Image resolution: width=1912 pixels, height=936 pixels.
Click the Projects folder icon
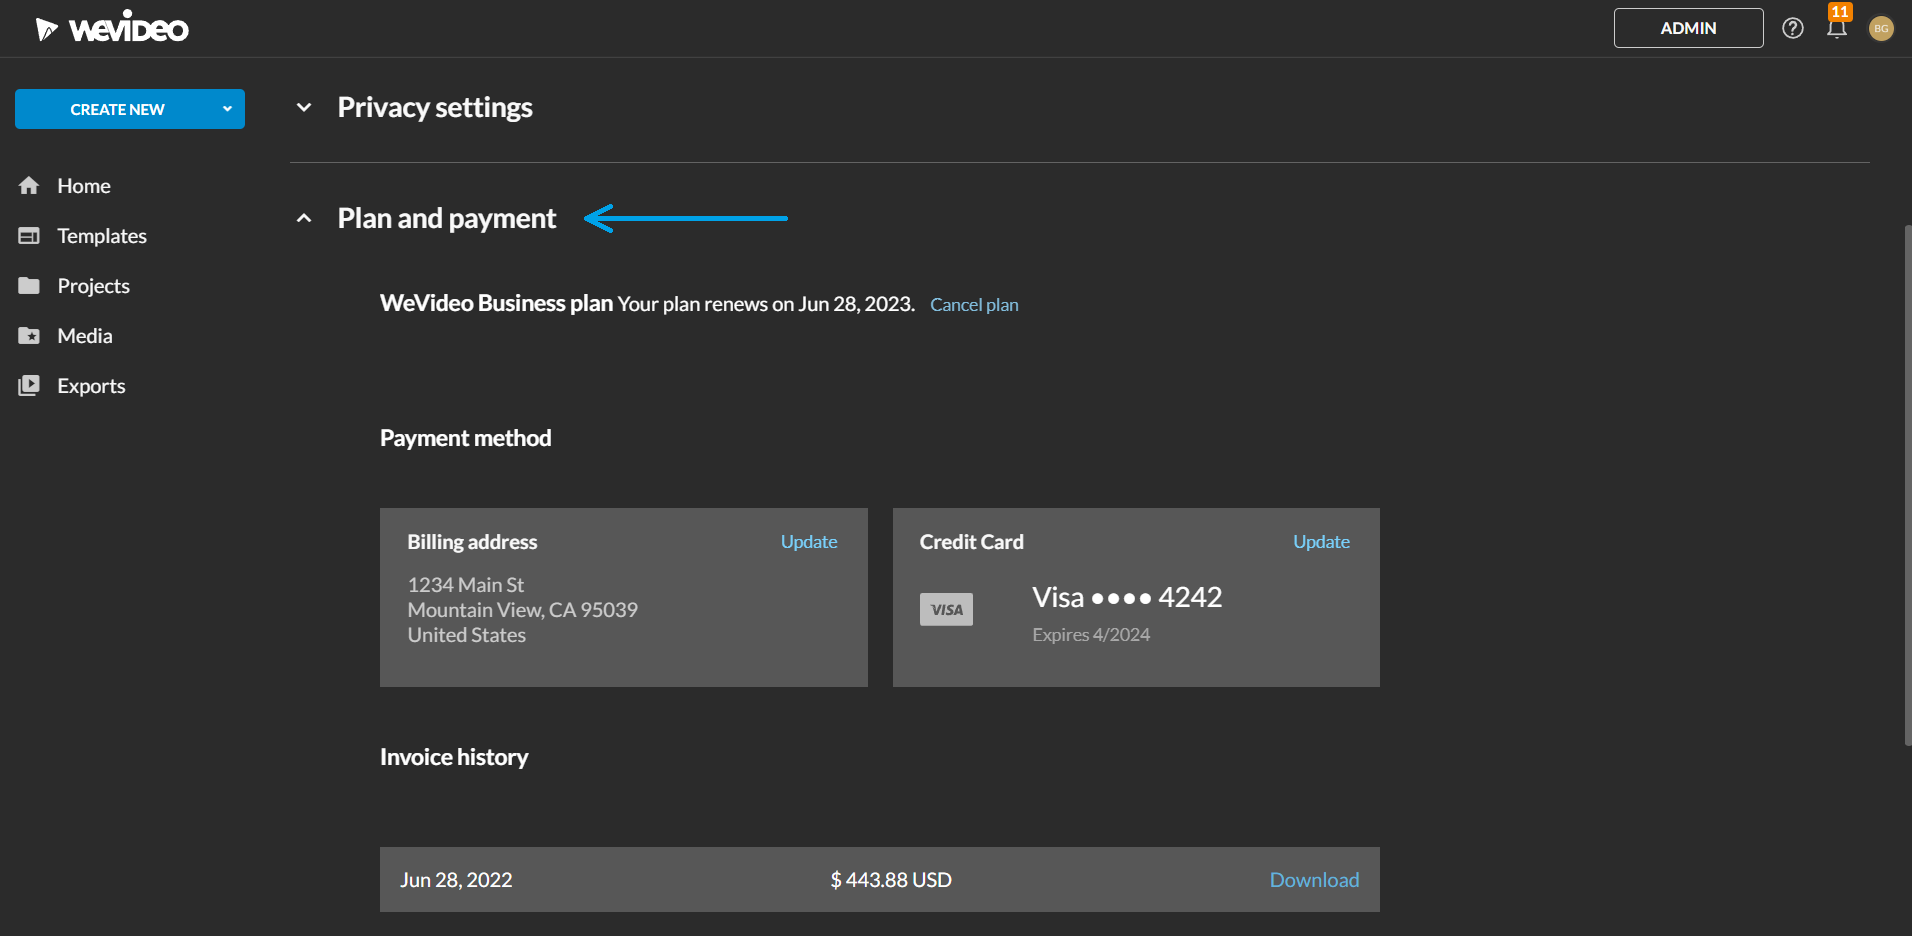(29, 286)
